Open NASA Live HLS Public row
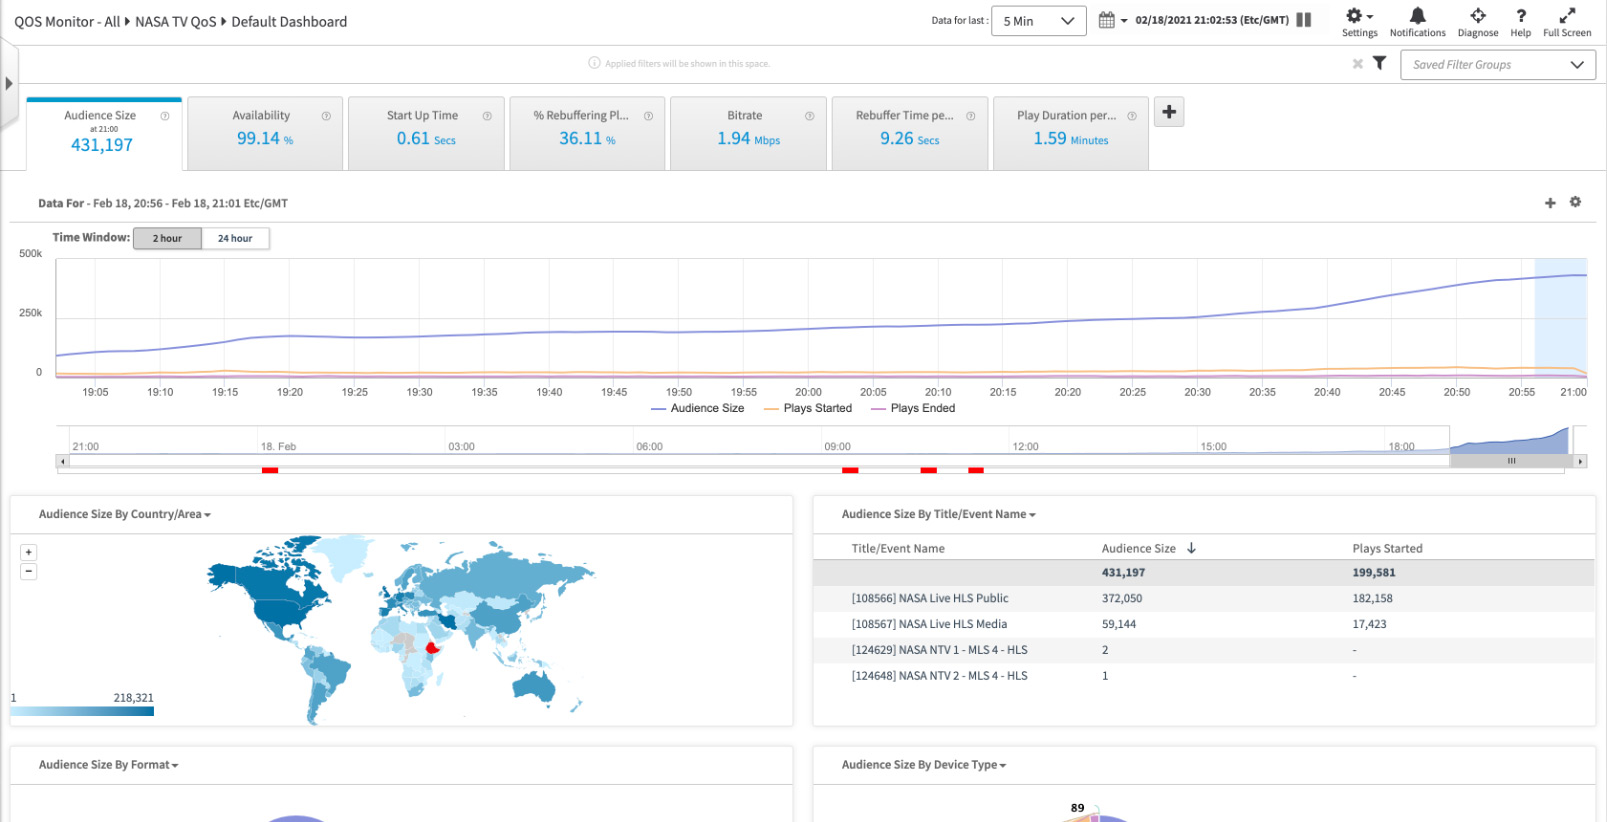The image size is (1607, 822). (x=1203, y=598)
